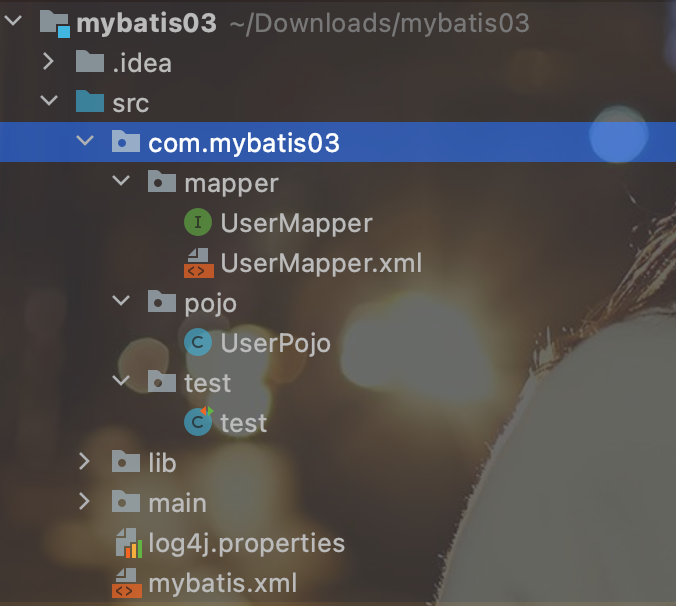Viewport: 676px width, 606px height.
Task: Click the runnable test class icon
Action: [198, 422]
